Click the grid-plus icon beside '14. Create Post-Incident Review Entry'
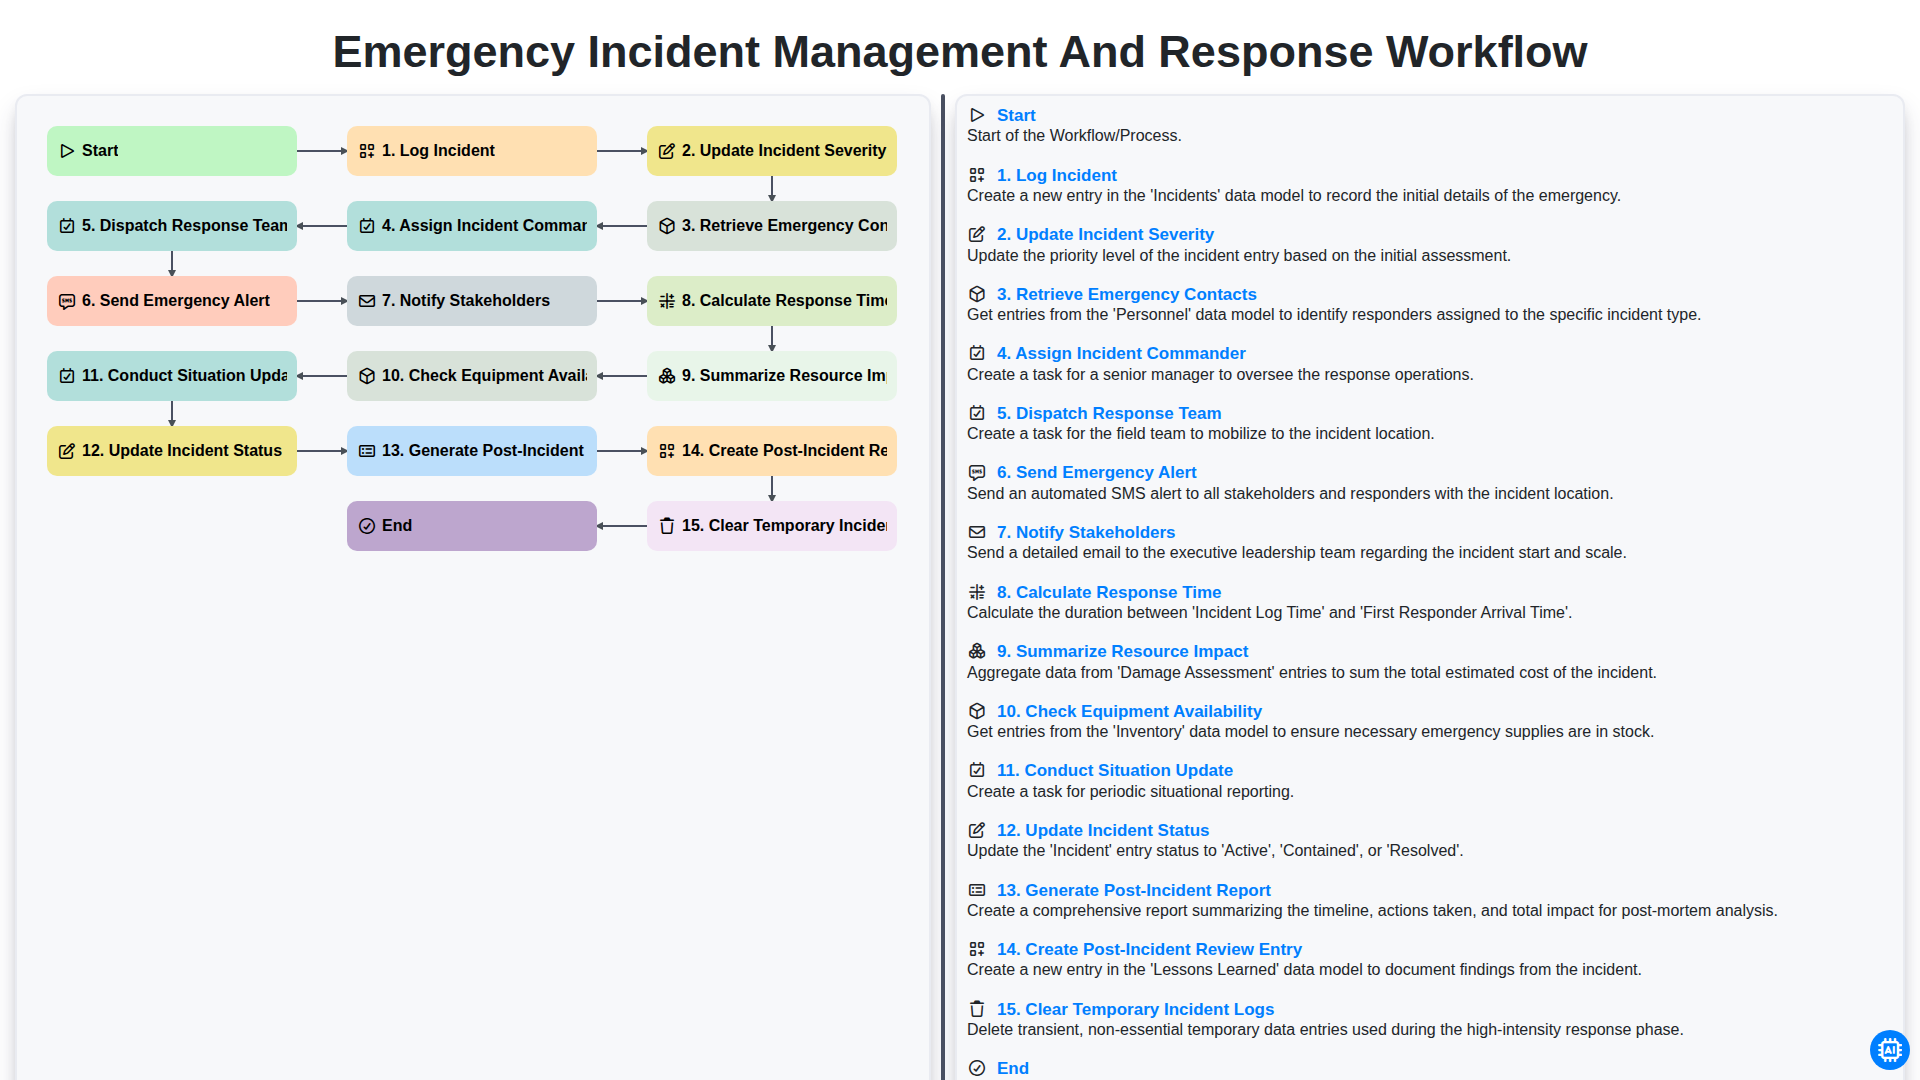The width and height of the screenshot is (1920, 1080). pos(977,949)
